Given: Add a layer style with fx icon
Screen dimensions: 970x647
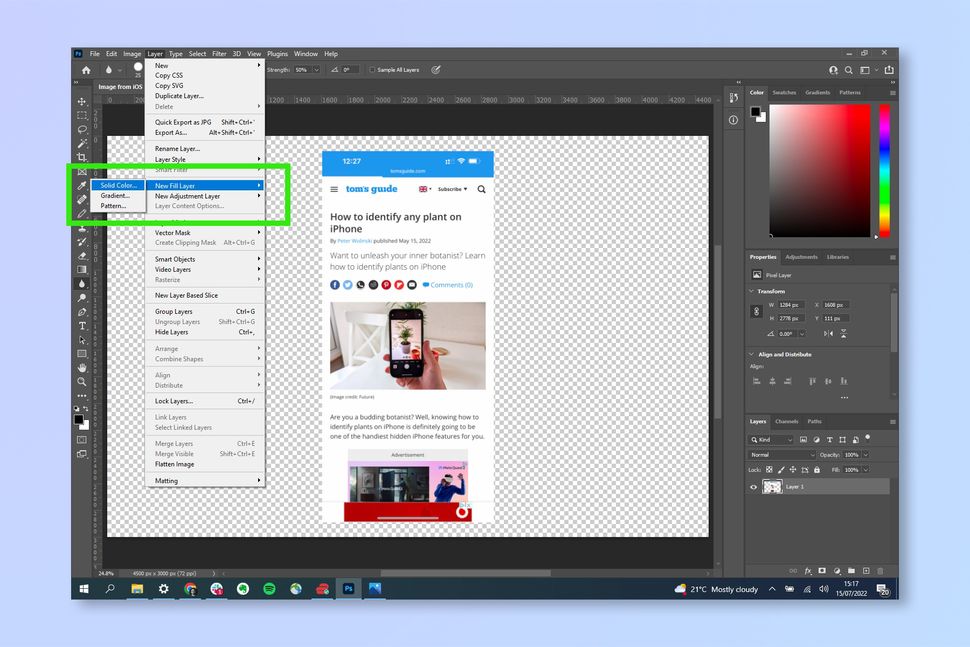Looking at the screenshot, I should pyautogui.click(x=807, y=571).
